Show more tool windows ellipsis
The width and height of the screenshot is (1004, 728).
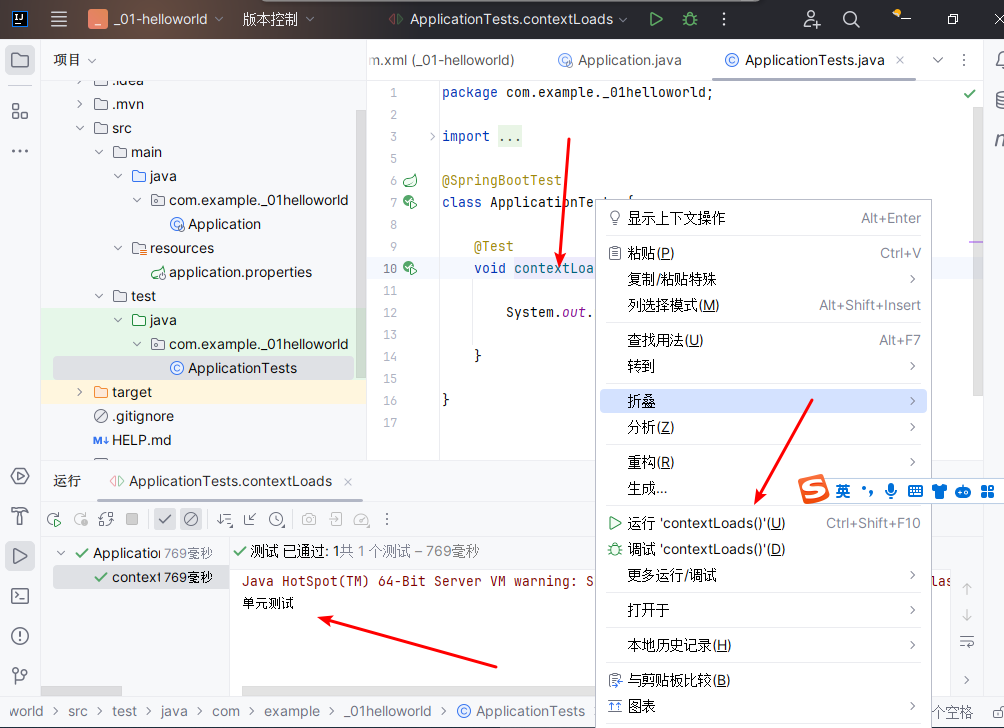click(x=20, y=151)
